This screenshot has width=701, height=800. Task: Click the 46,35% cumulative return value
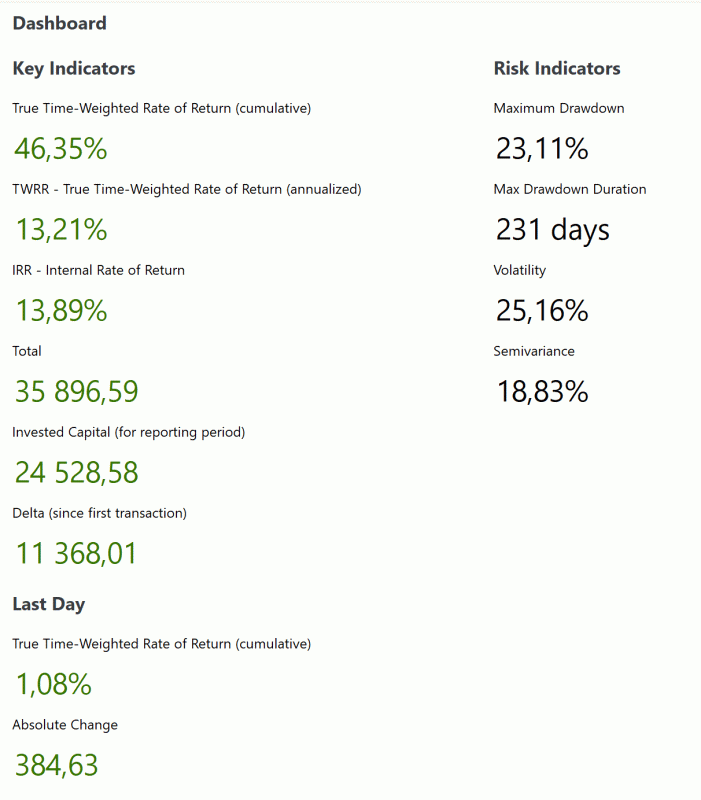[x=60, y=149]
